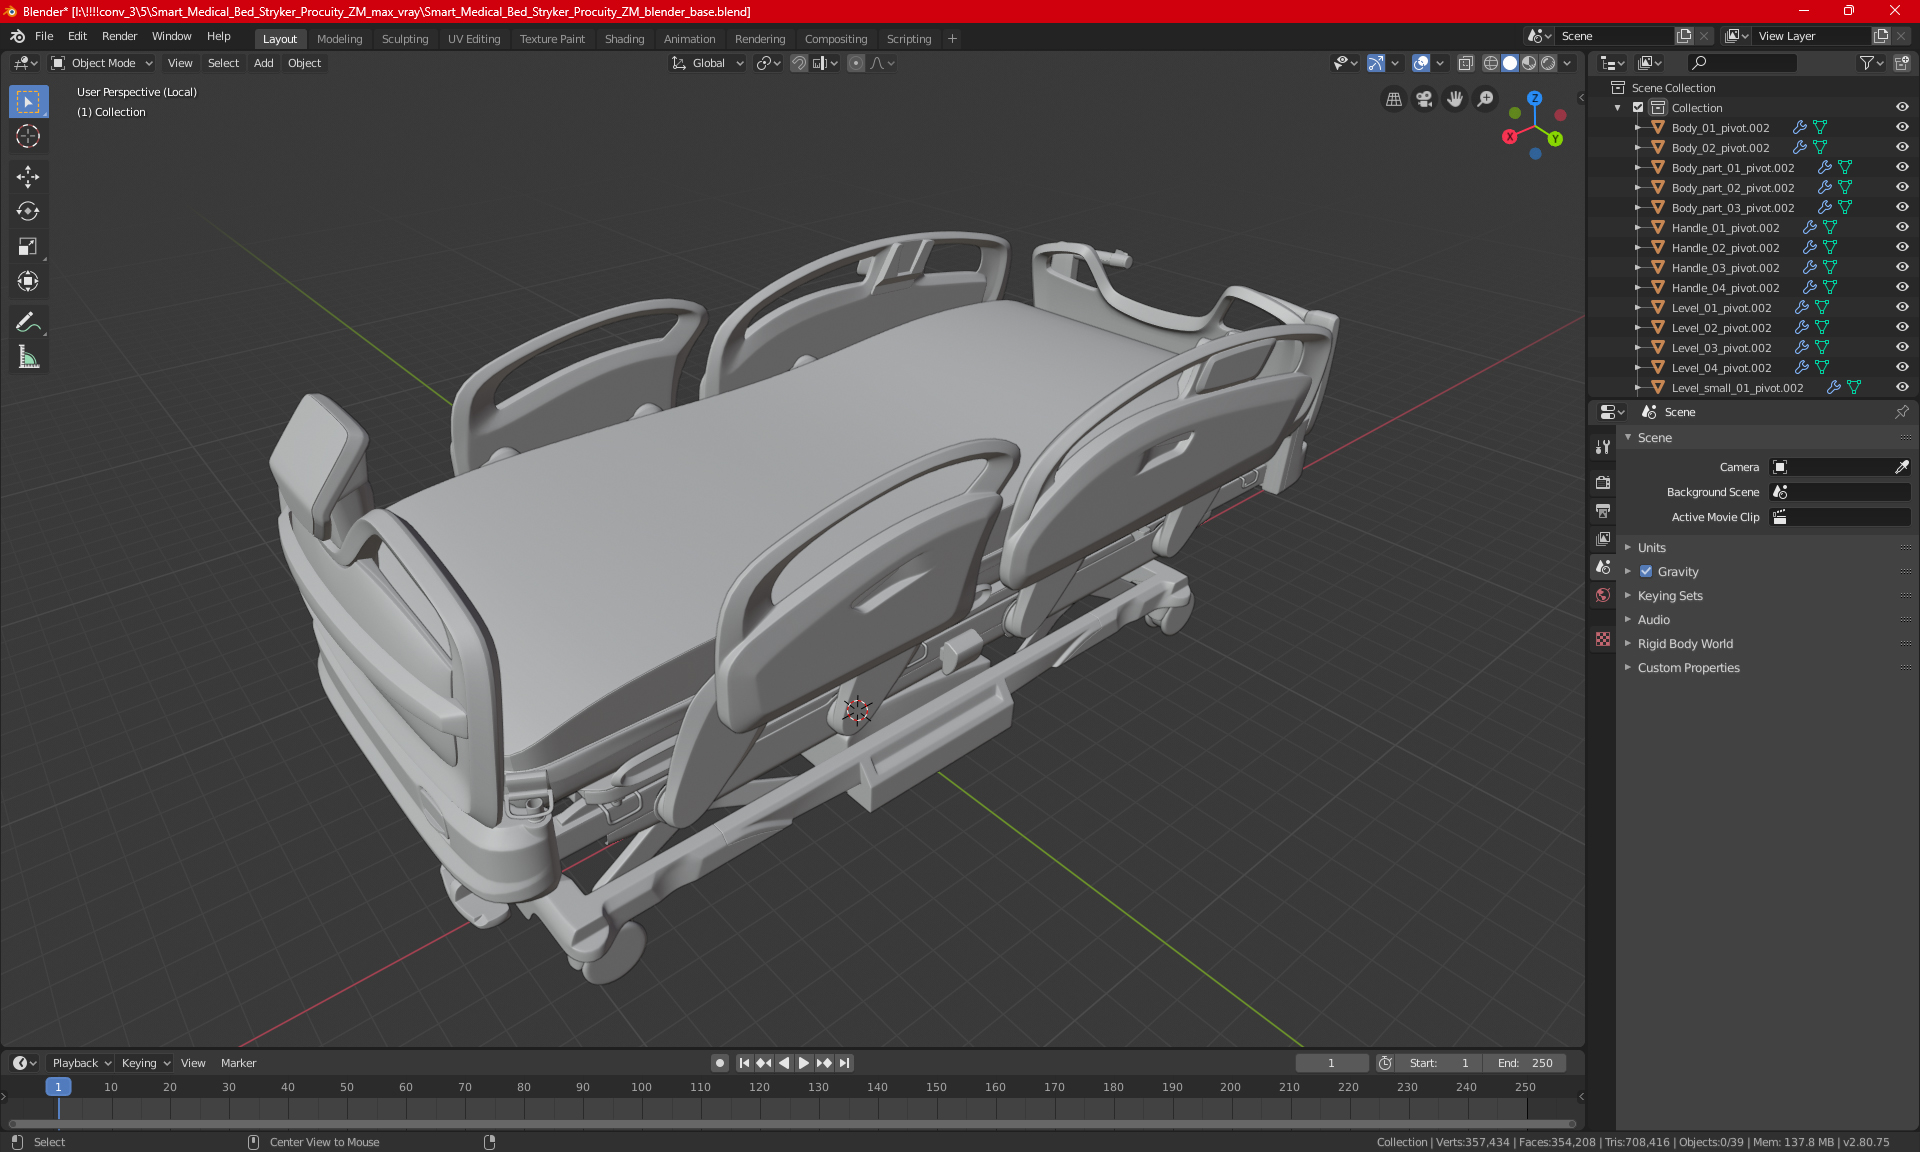1920x1152 pixels.
Task: Play the animation forward
Action: [x=803, y=1063]
